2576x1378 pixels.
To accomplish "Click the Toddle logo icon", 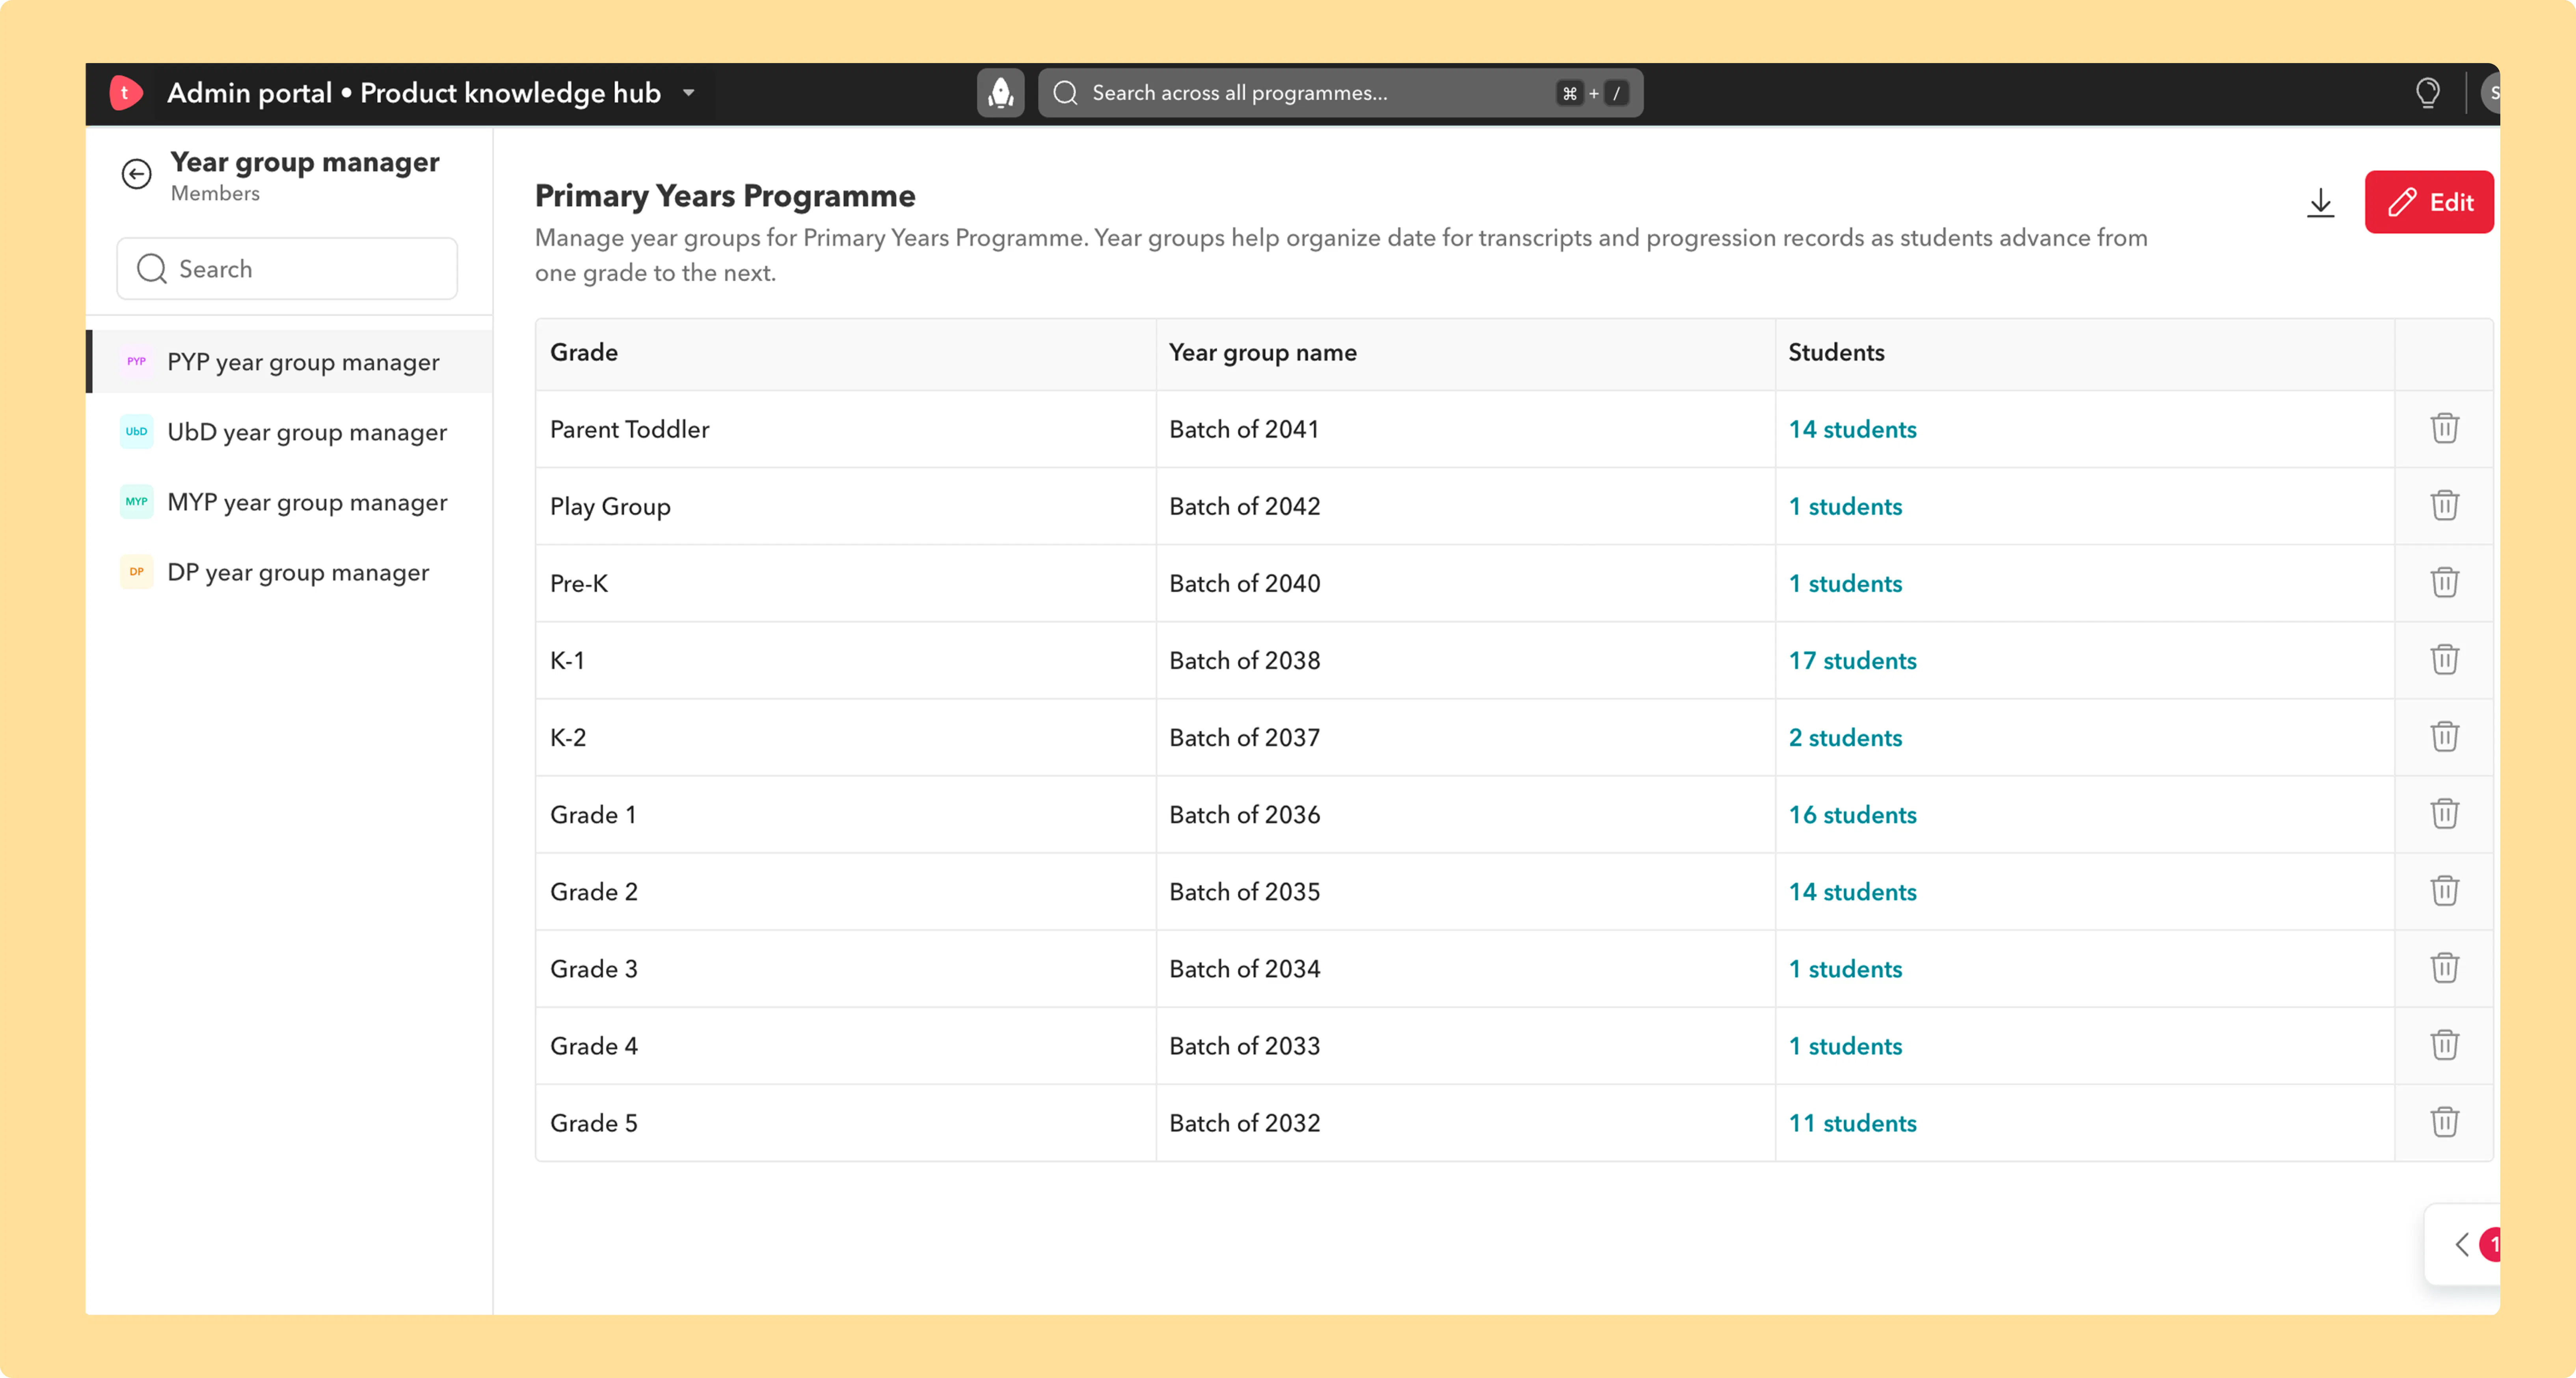I will click(126, 93).
